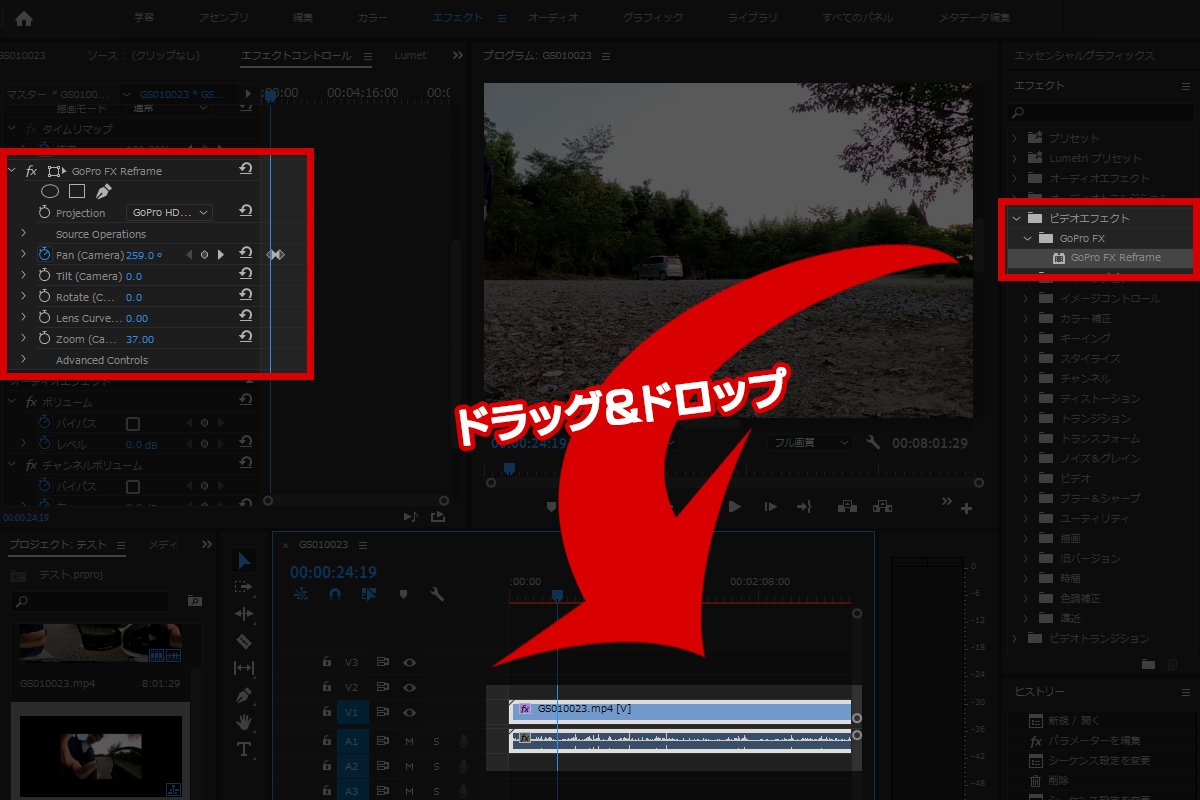
Task: Expand Advanced Controls section
Action: 23,360
